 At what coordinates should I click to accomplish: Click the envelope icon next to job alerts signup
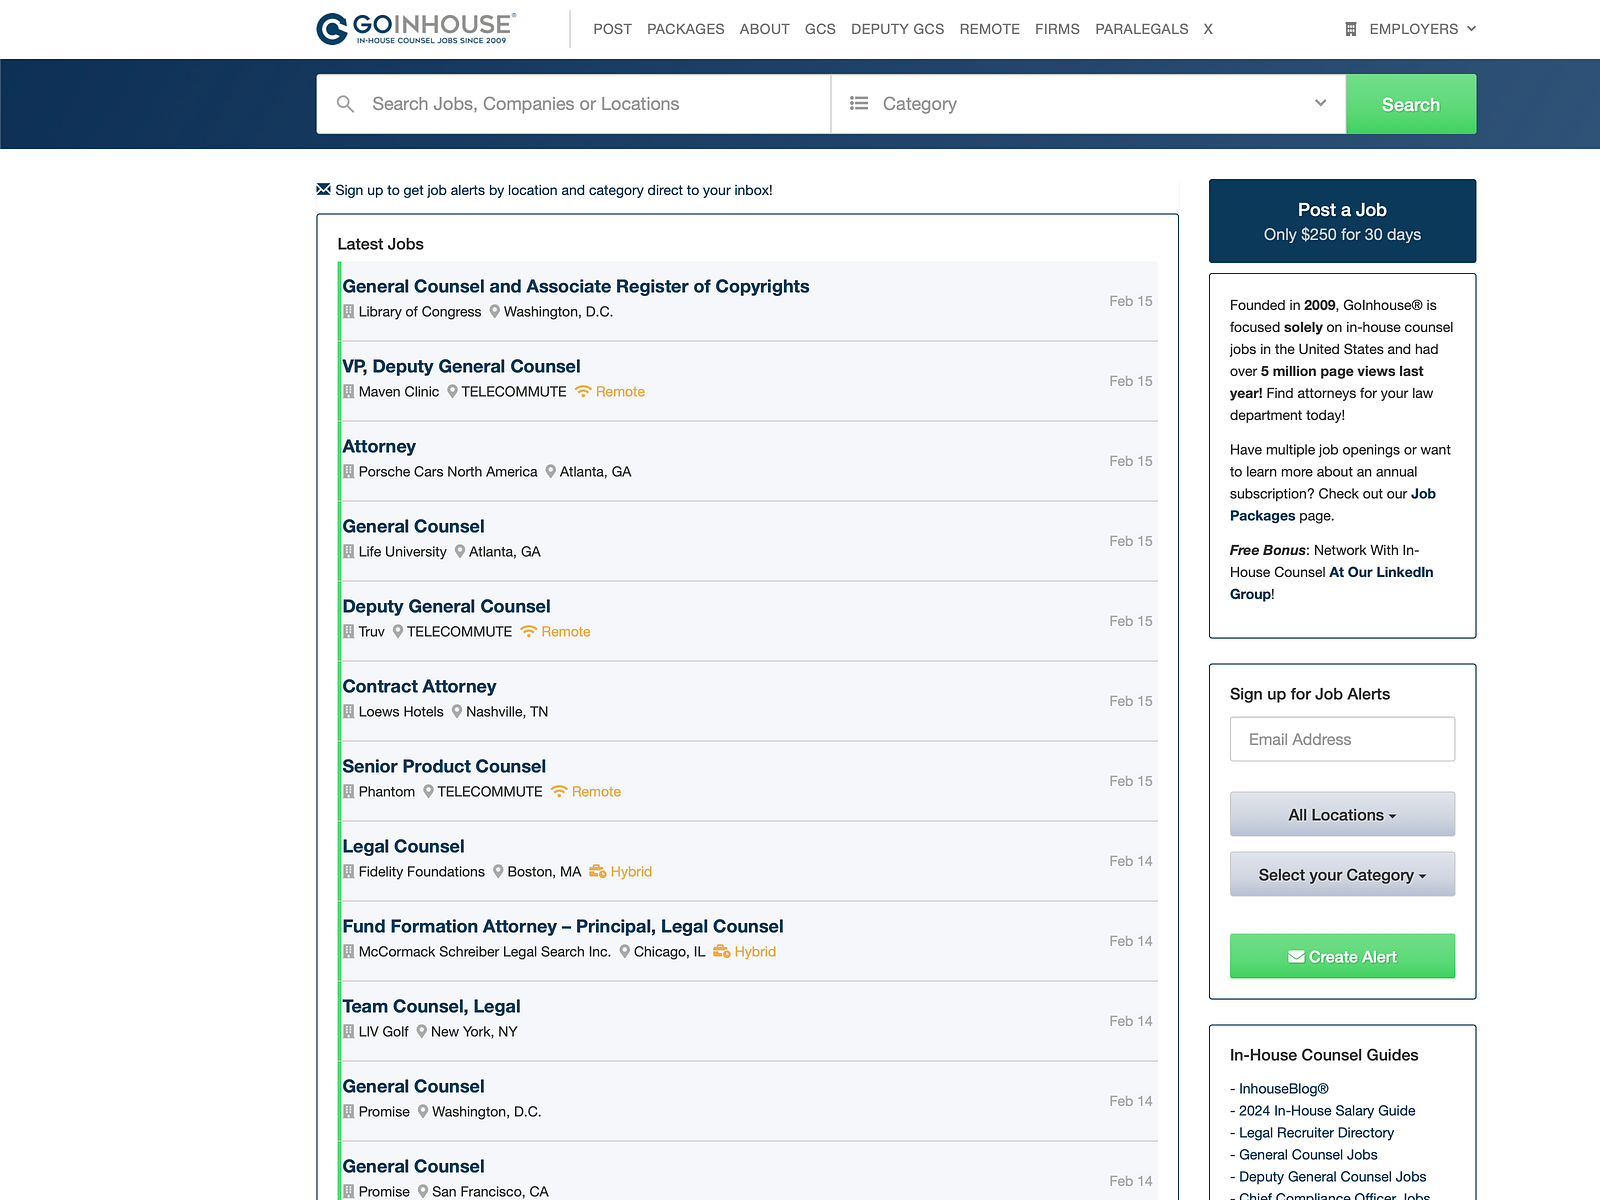(x=322, y=189)
